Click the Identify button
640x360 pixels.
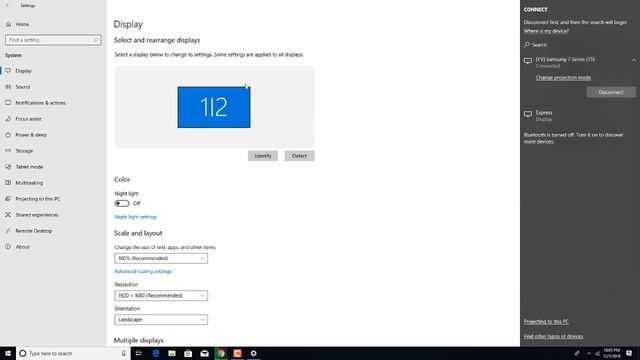[263, 156]
